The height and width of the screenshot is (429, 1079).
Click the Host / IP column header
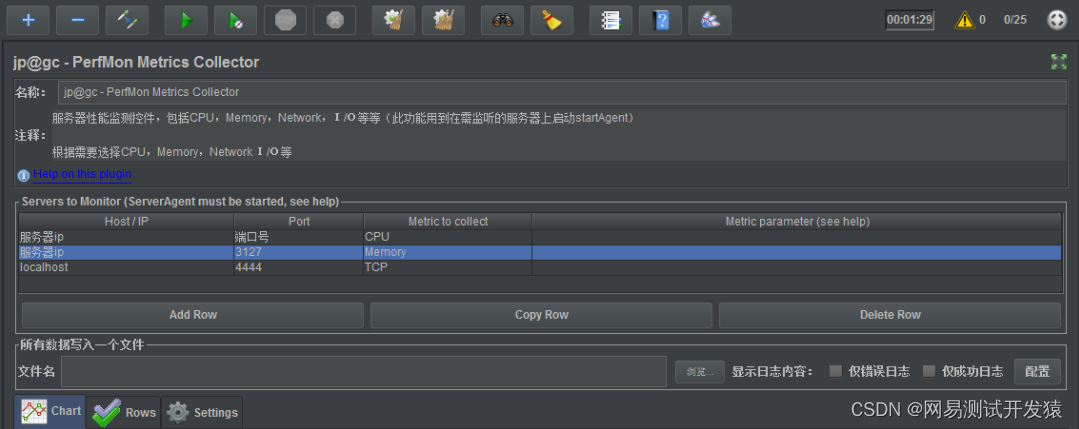click(126, 222)
